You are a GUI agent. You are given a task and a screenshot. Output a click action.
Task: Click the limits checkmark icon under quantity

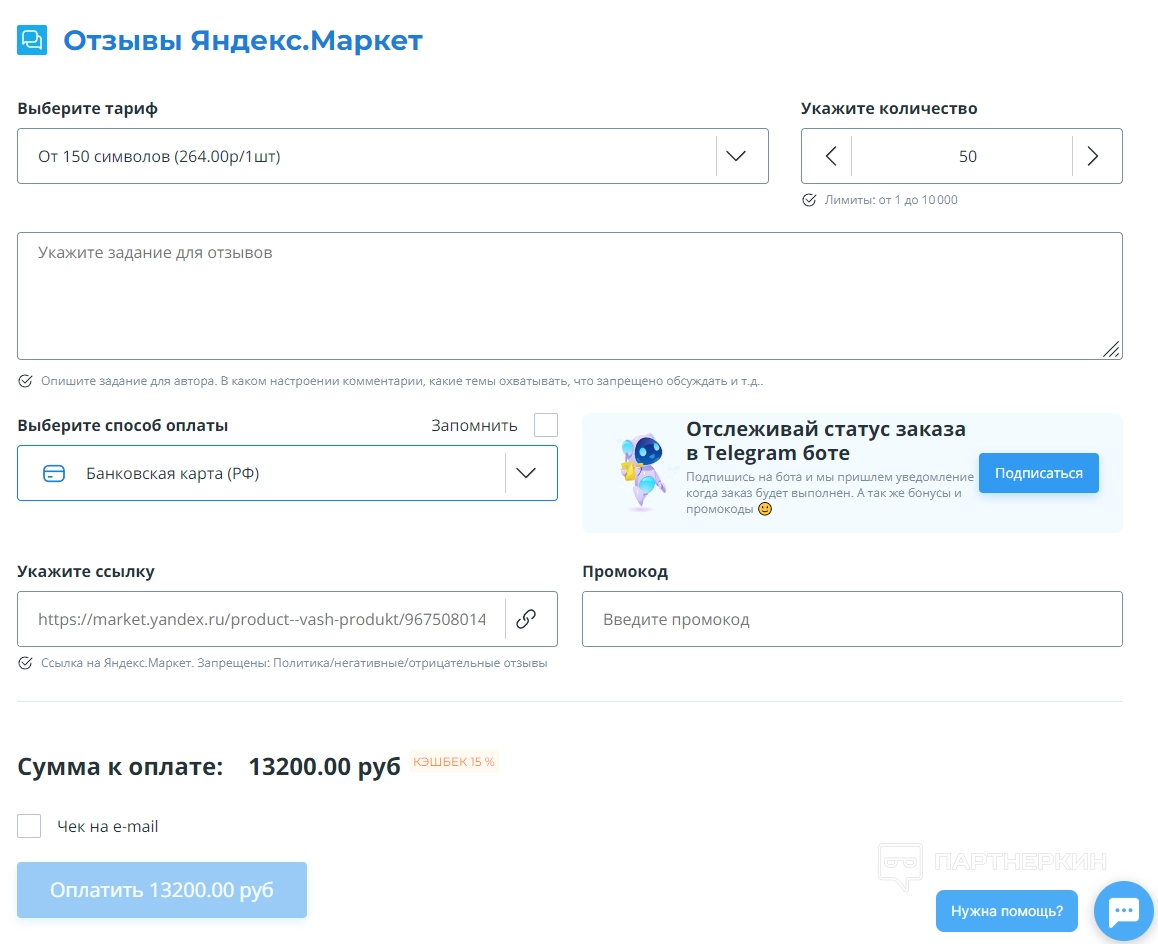(809, 200)
